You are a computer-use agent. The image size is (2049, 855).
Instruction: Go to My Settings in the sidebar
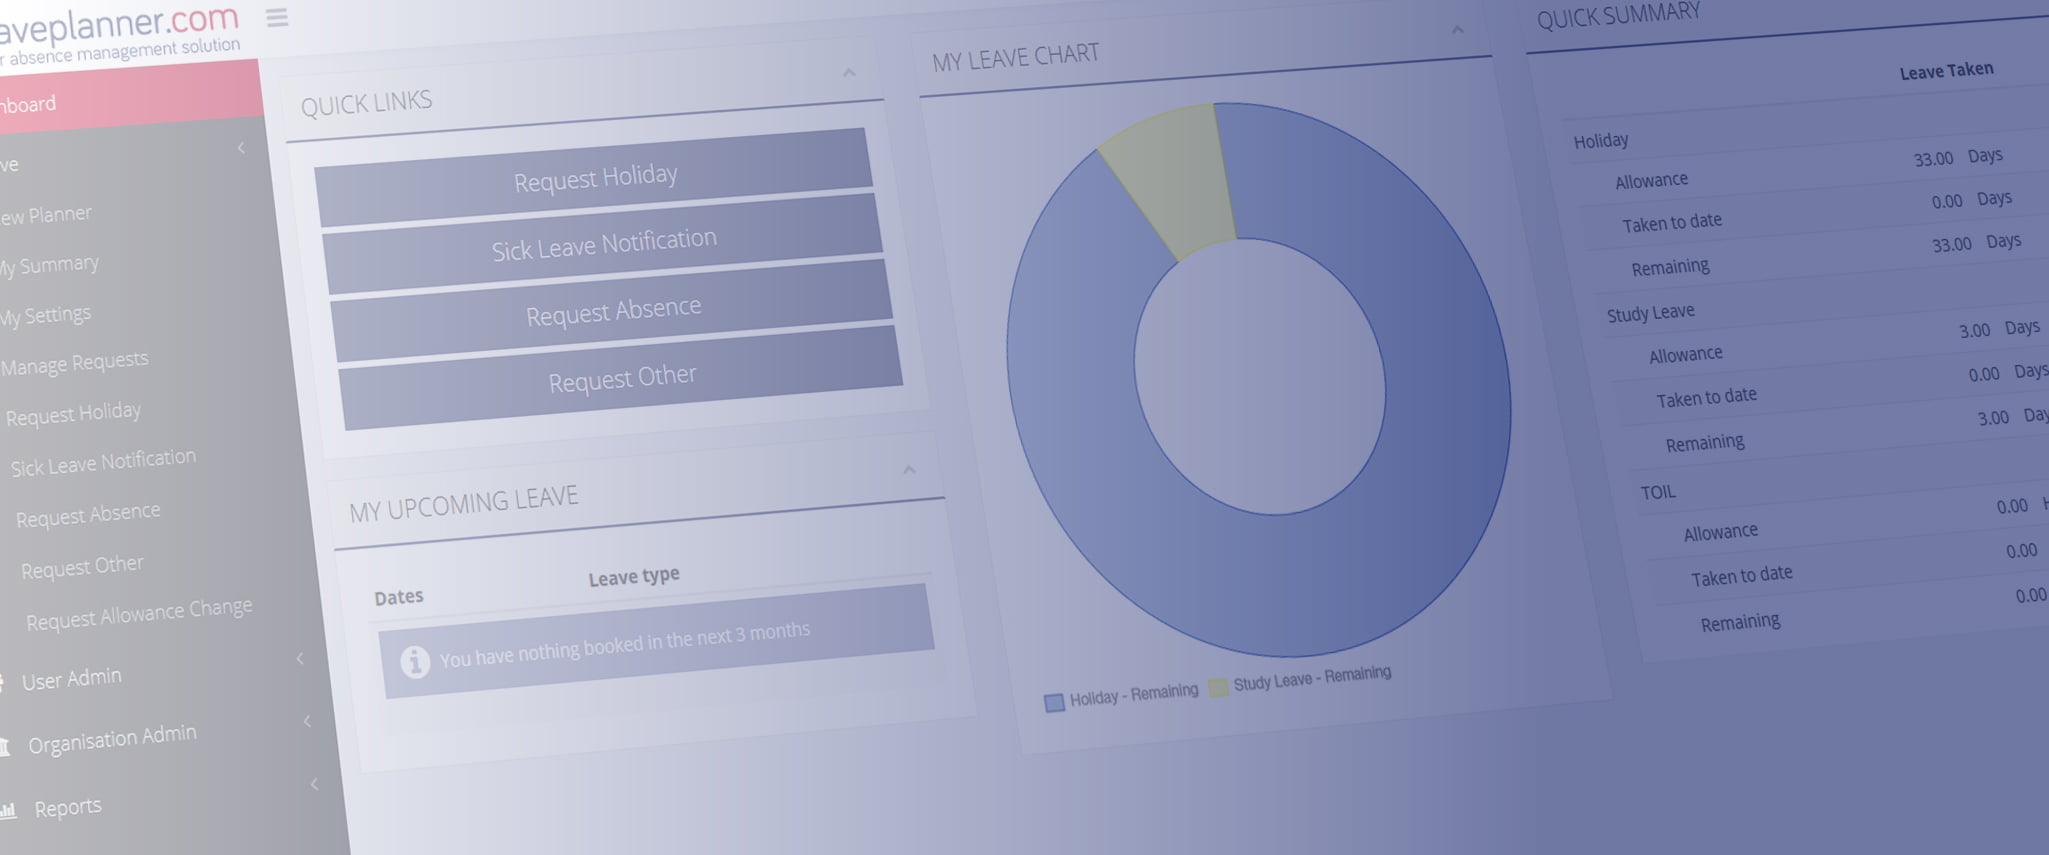[47, 316]
